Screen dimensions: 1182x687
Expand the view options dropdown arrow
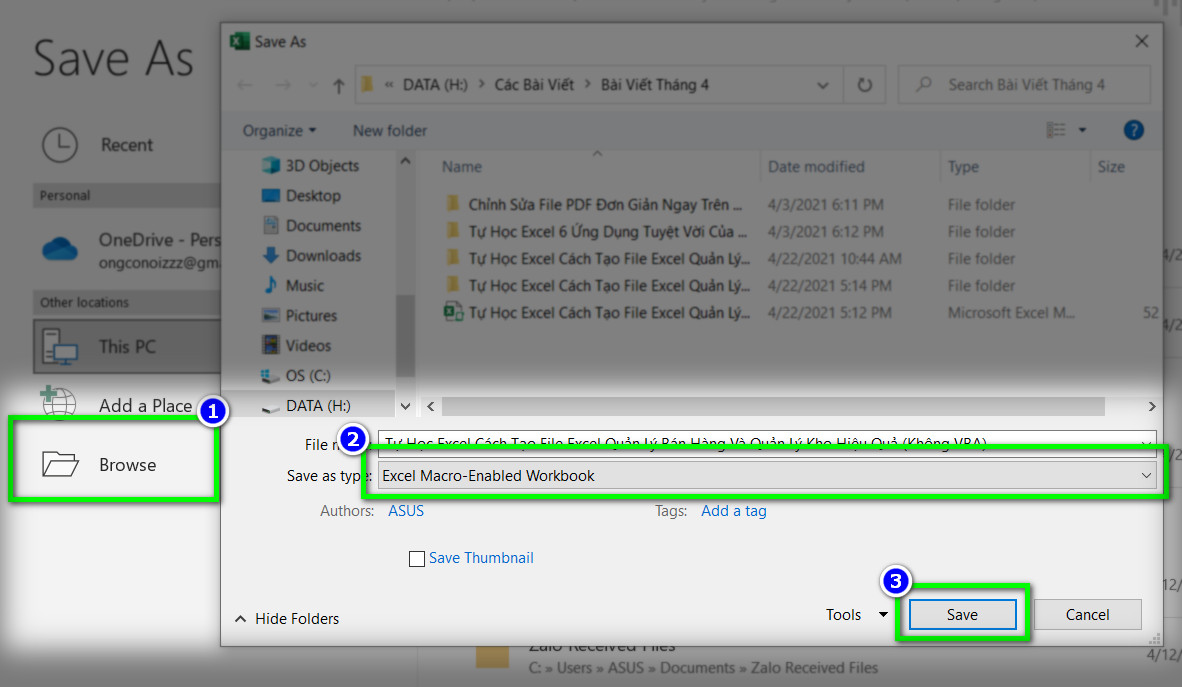tap(1082, 130)
